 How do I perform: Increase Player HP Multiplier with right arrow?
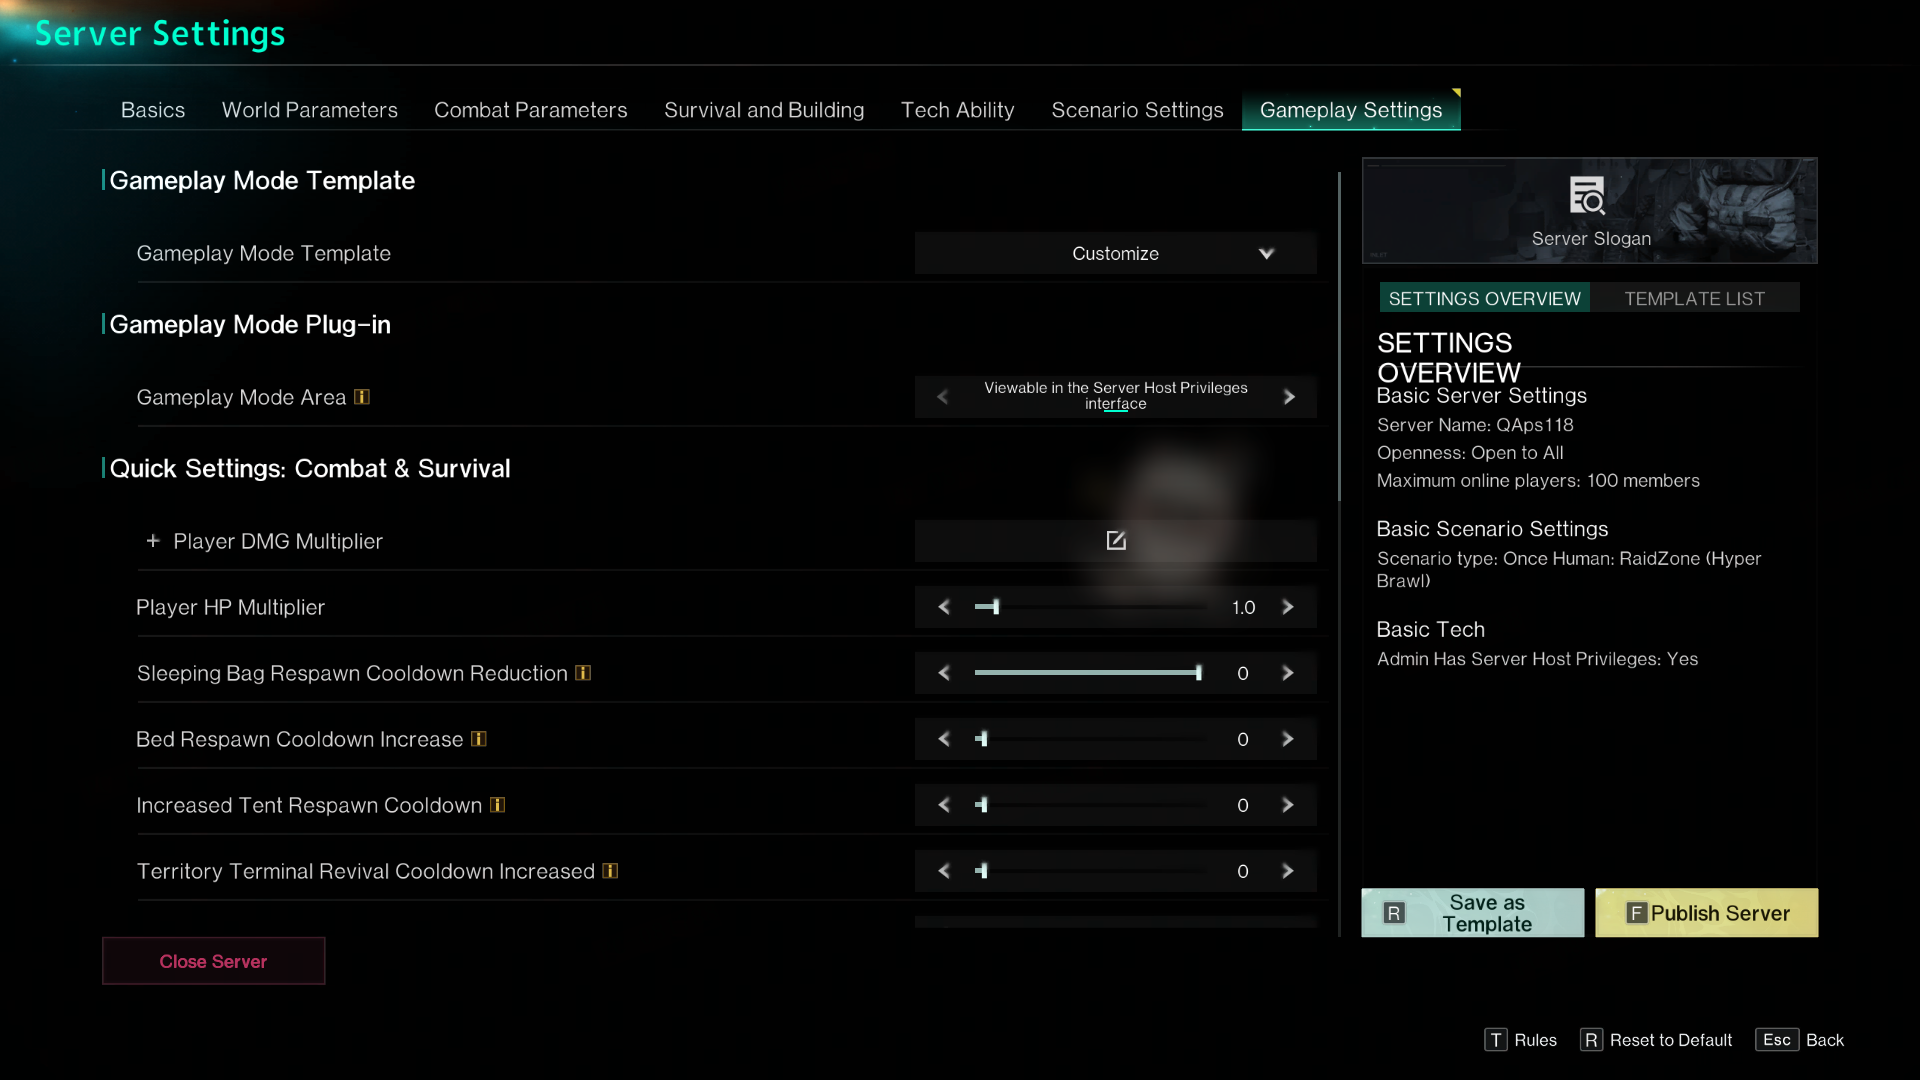click(1288, 607)
